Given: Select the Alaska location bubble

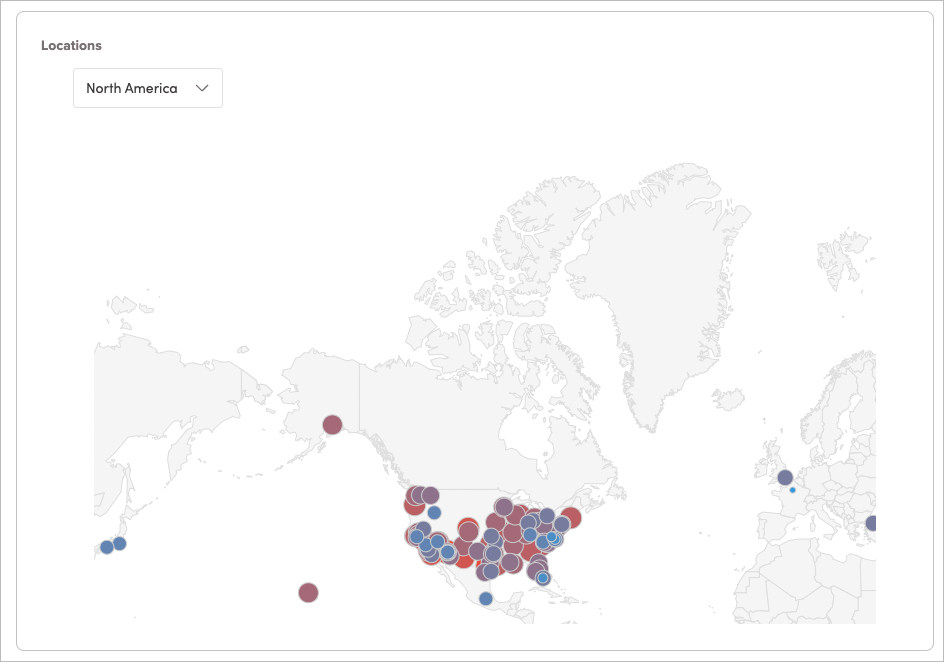Looking at the screenshot, I should (x=332, y=425).
